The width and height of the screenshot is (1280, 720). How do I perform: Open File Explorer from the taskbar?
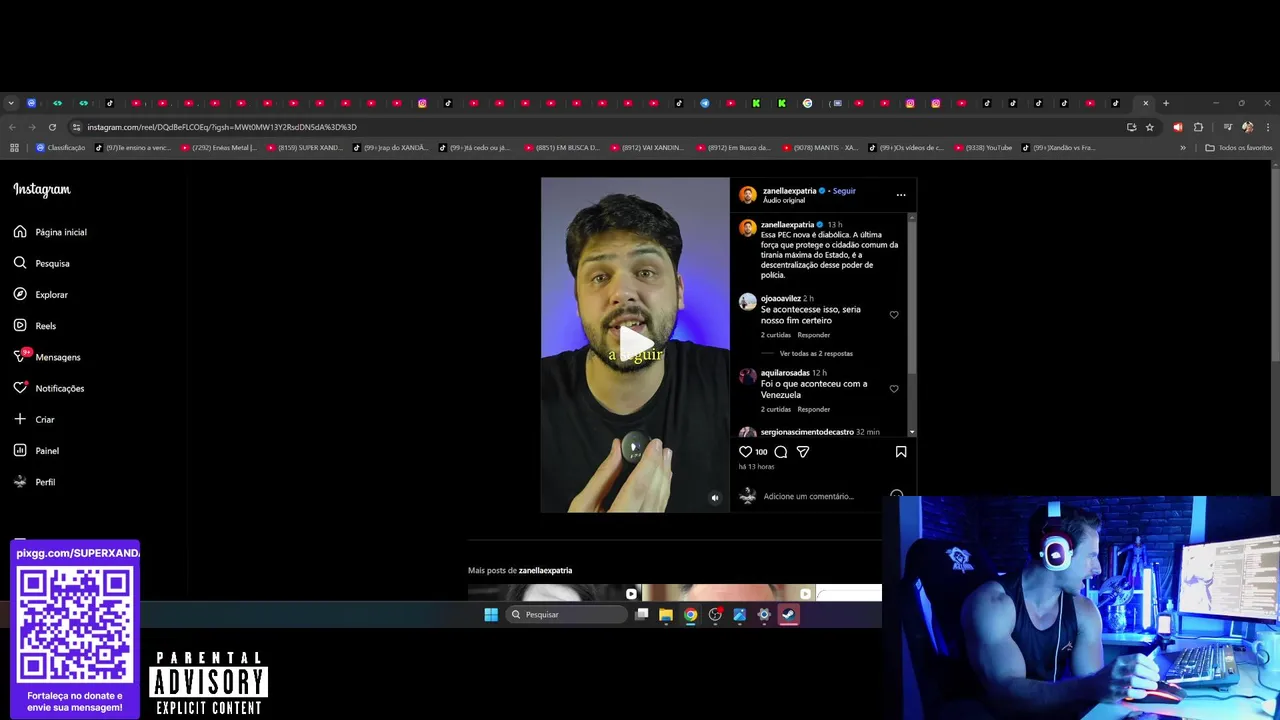coord(666,615)
